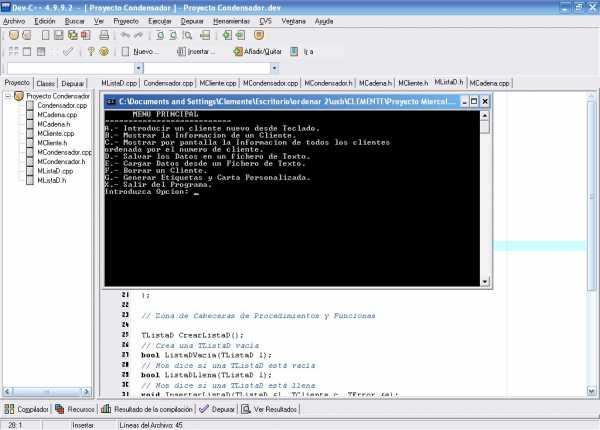Click the Run program icon
The image size is (600, 430).
pyautogui.click(x=27, y=51)
